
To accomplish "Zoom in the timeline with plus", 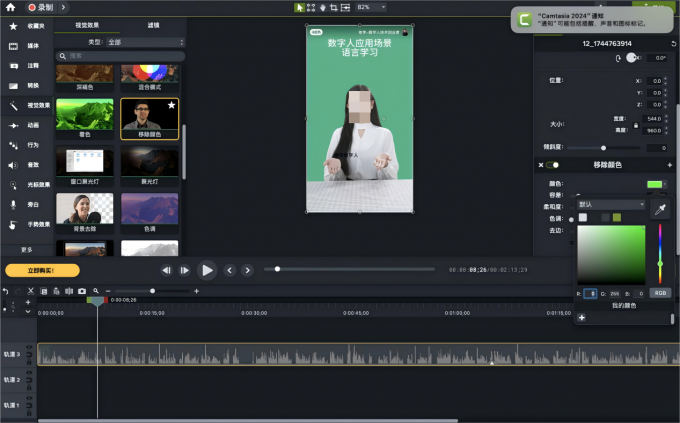I will pos(196,291).
